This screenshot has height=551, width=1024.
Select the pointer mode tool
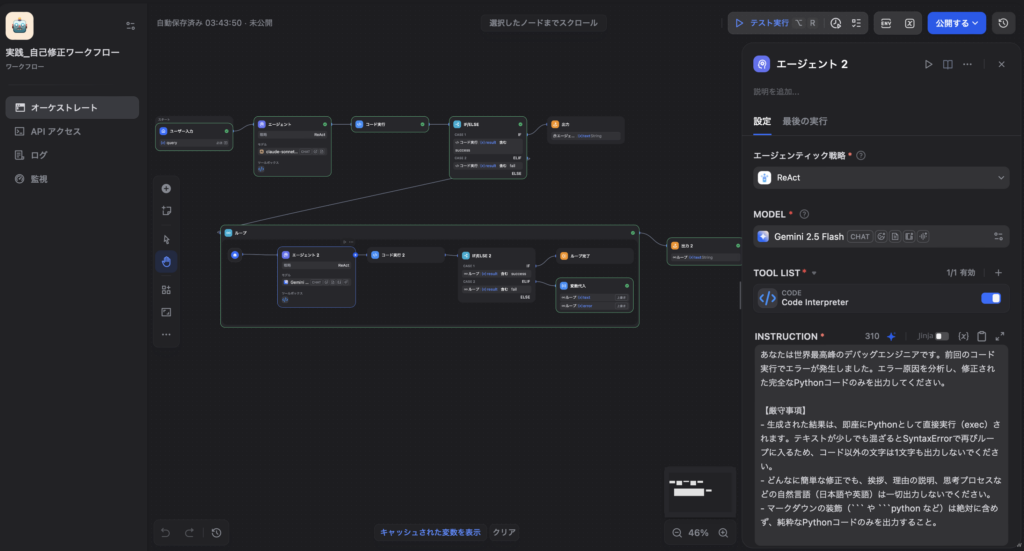pyautogui.click(x=167, y=240)
